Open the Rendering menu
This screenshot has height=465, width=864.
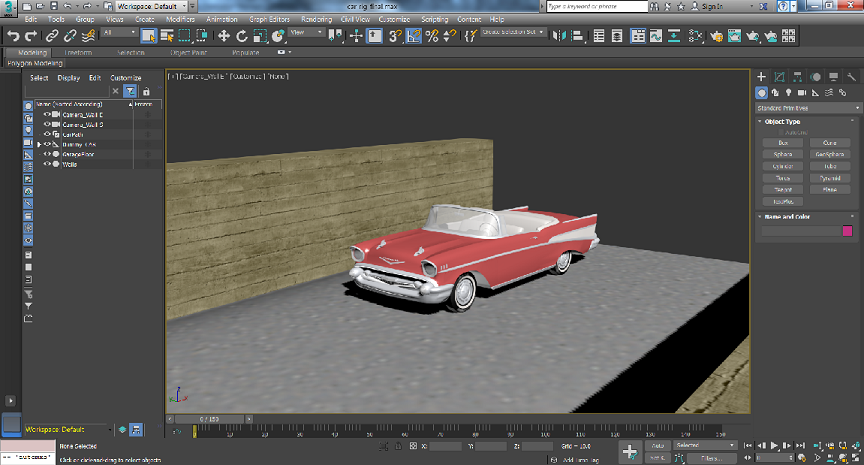pyautogui.click(x=316, y=19)
